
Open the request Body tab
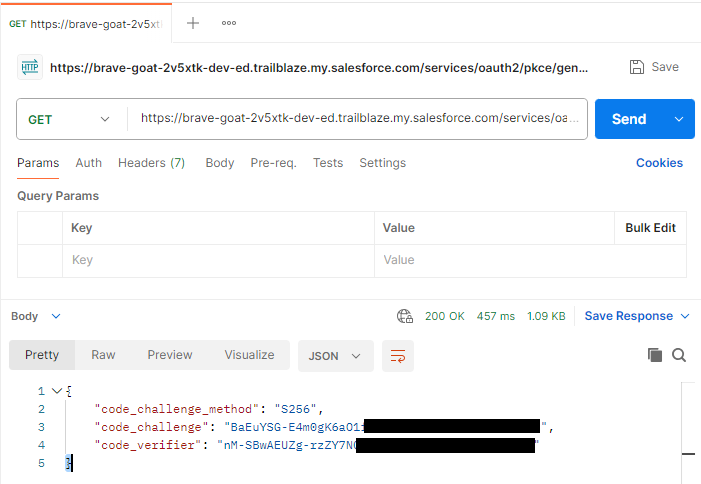click(x=220, y=163)
